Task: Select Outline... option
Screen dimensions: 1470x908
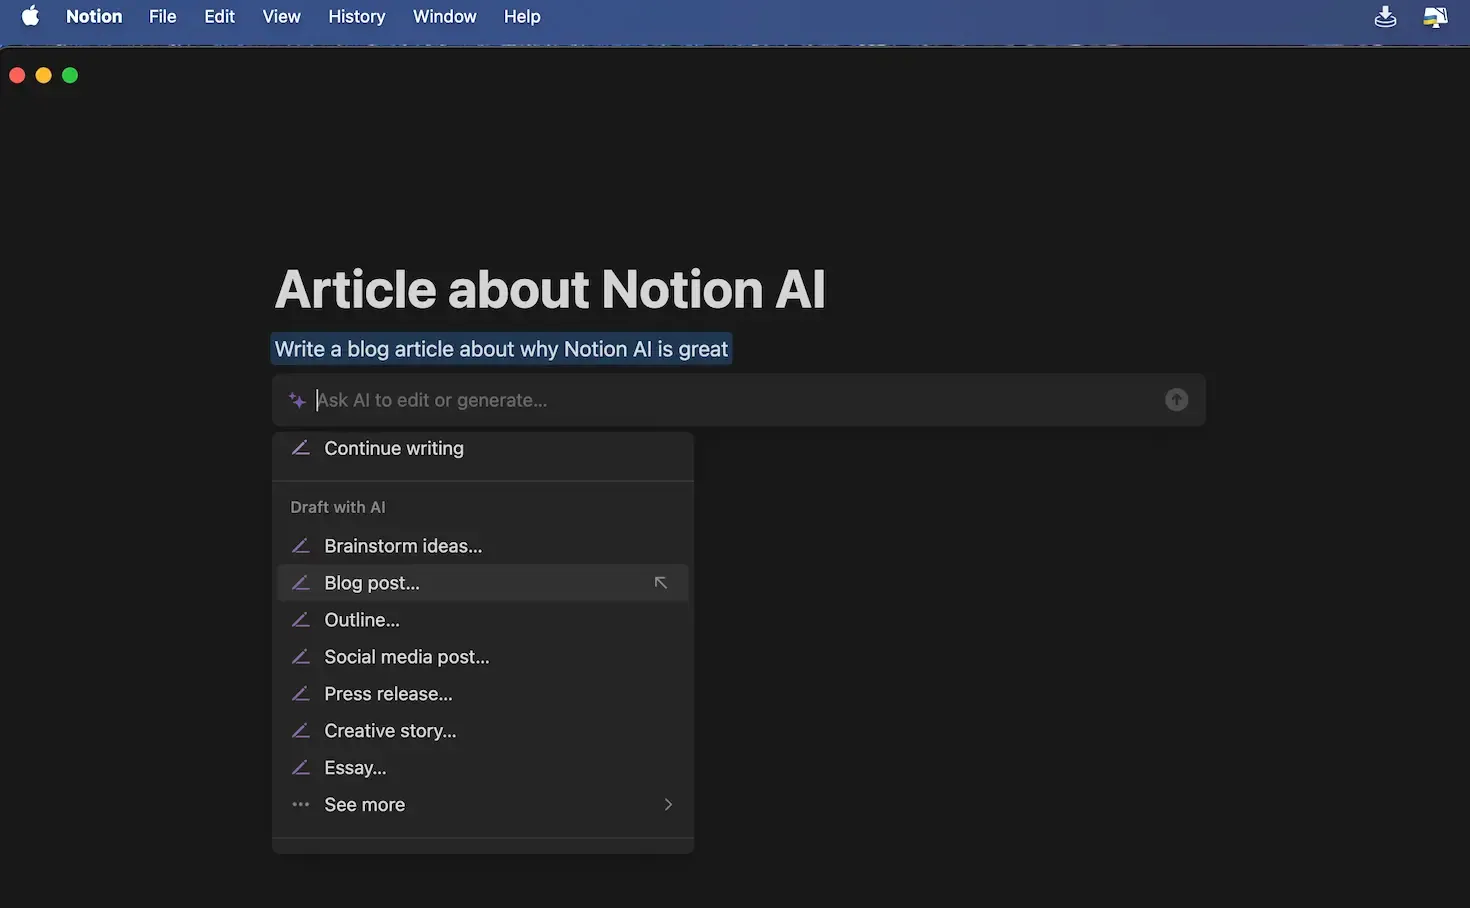Action: [x=483, y=620]
